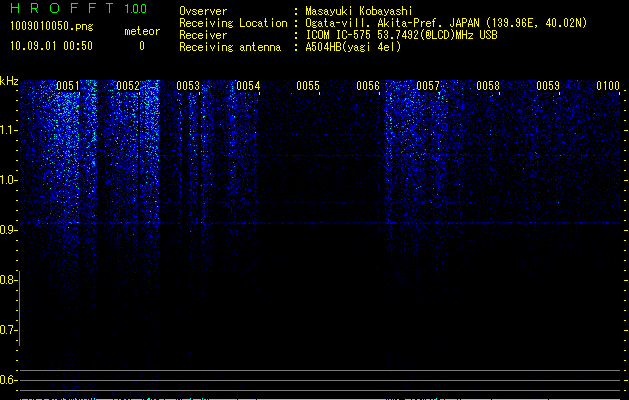
Task: Click the meteor count label
Action: [142, 31]
